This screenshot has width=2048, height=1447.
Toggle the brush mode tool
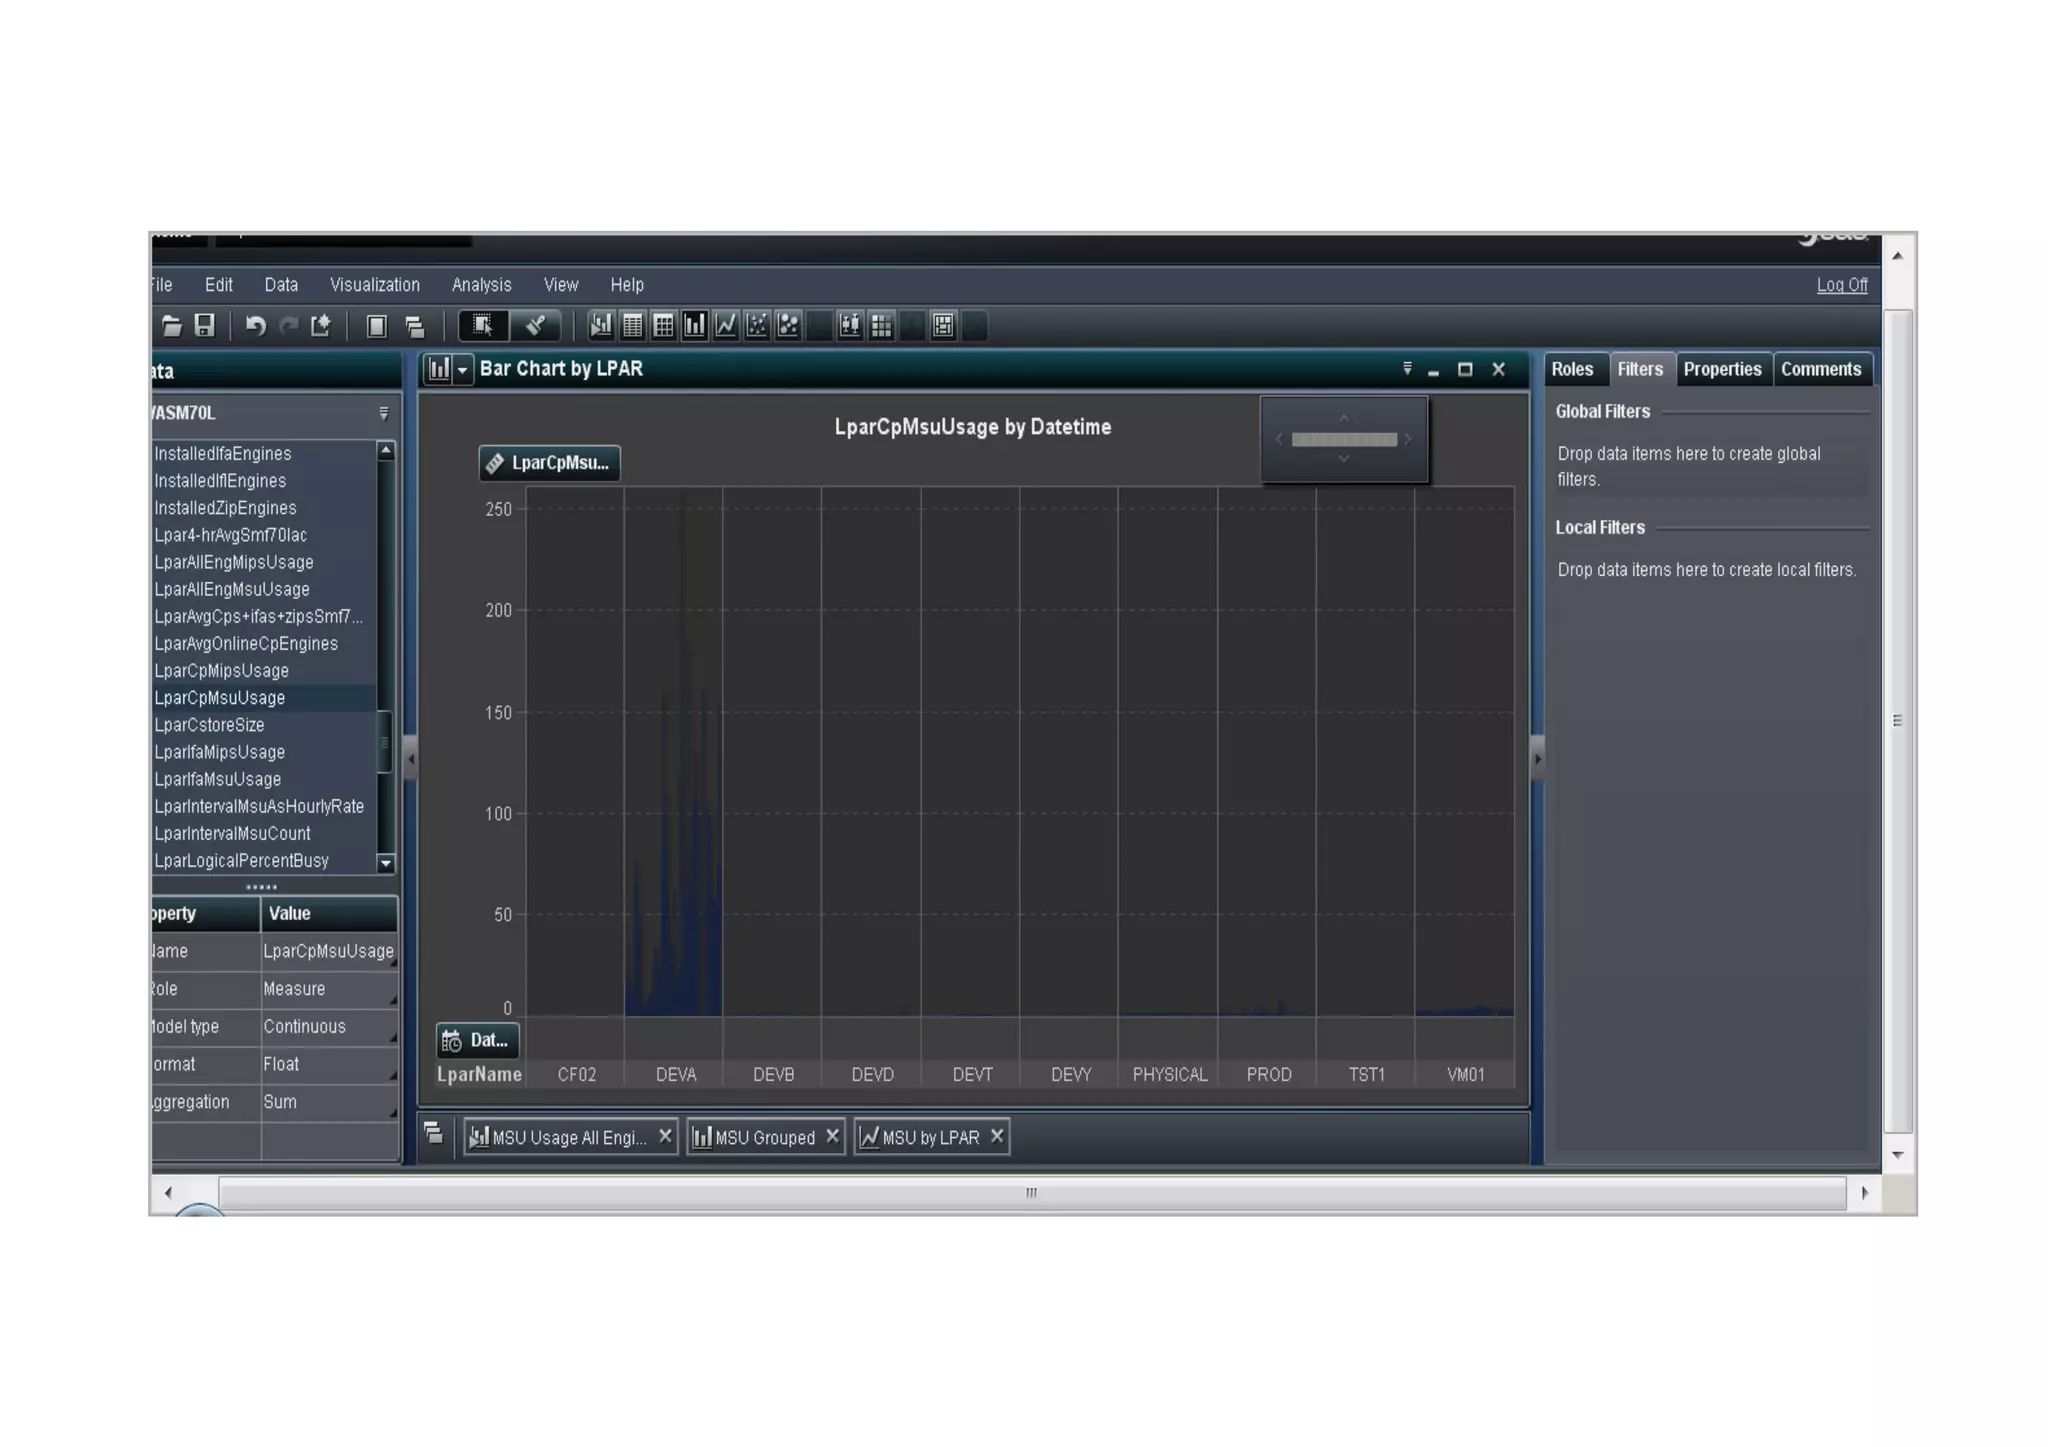(535, 326)
